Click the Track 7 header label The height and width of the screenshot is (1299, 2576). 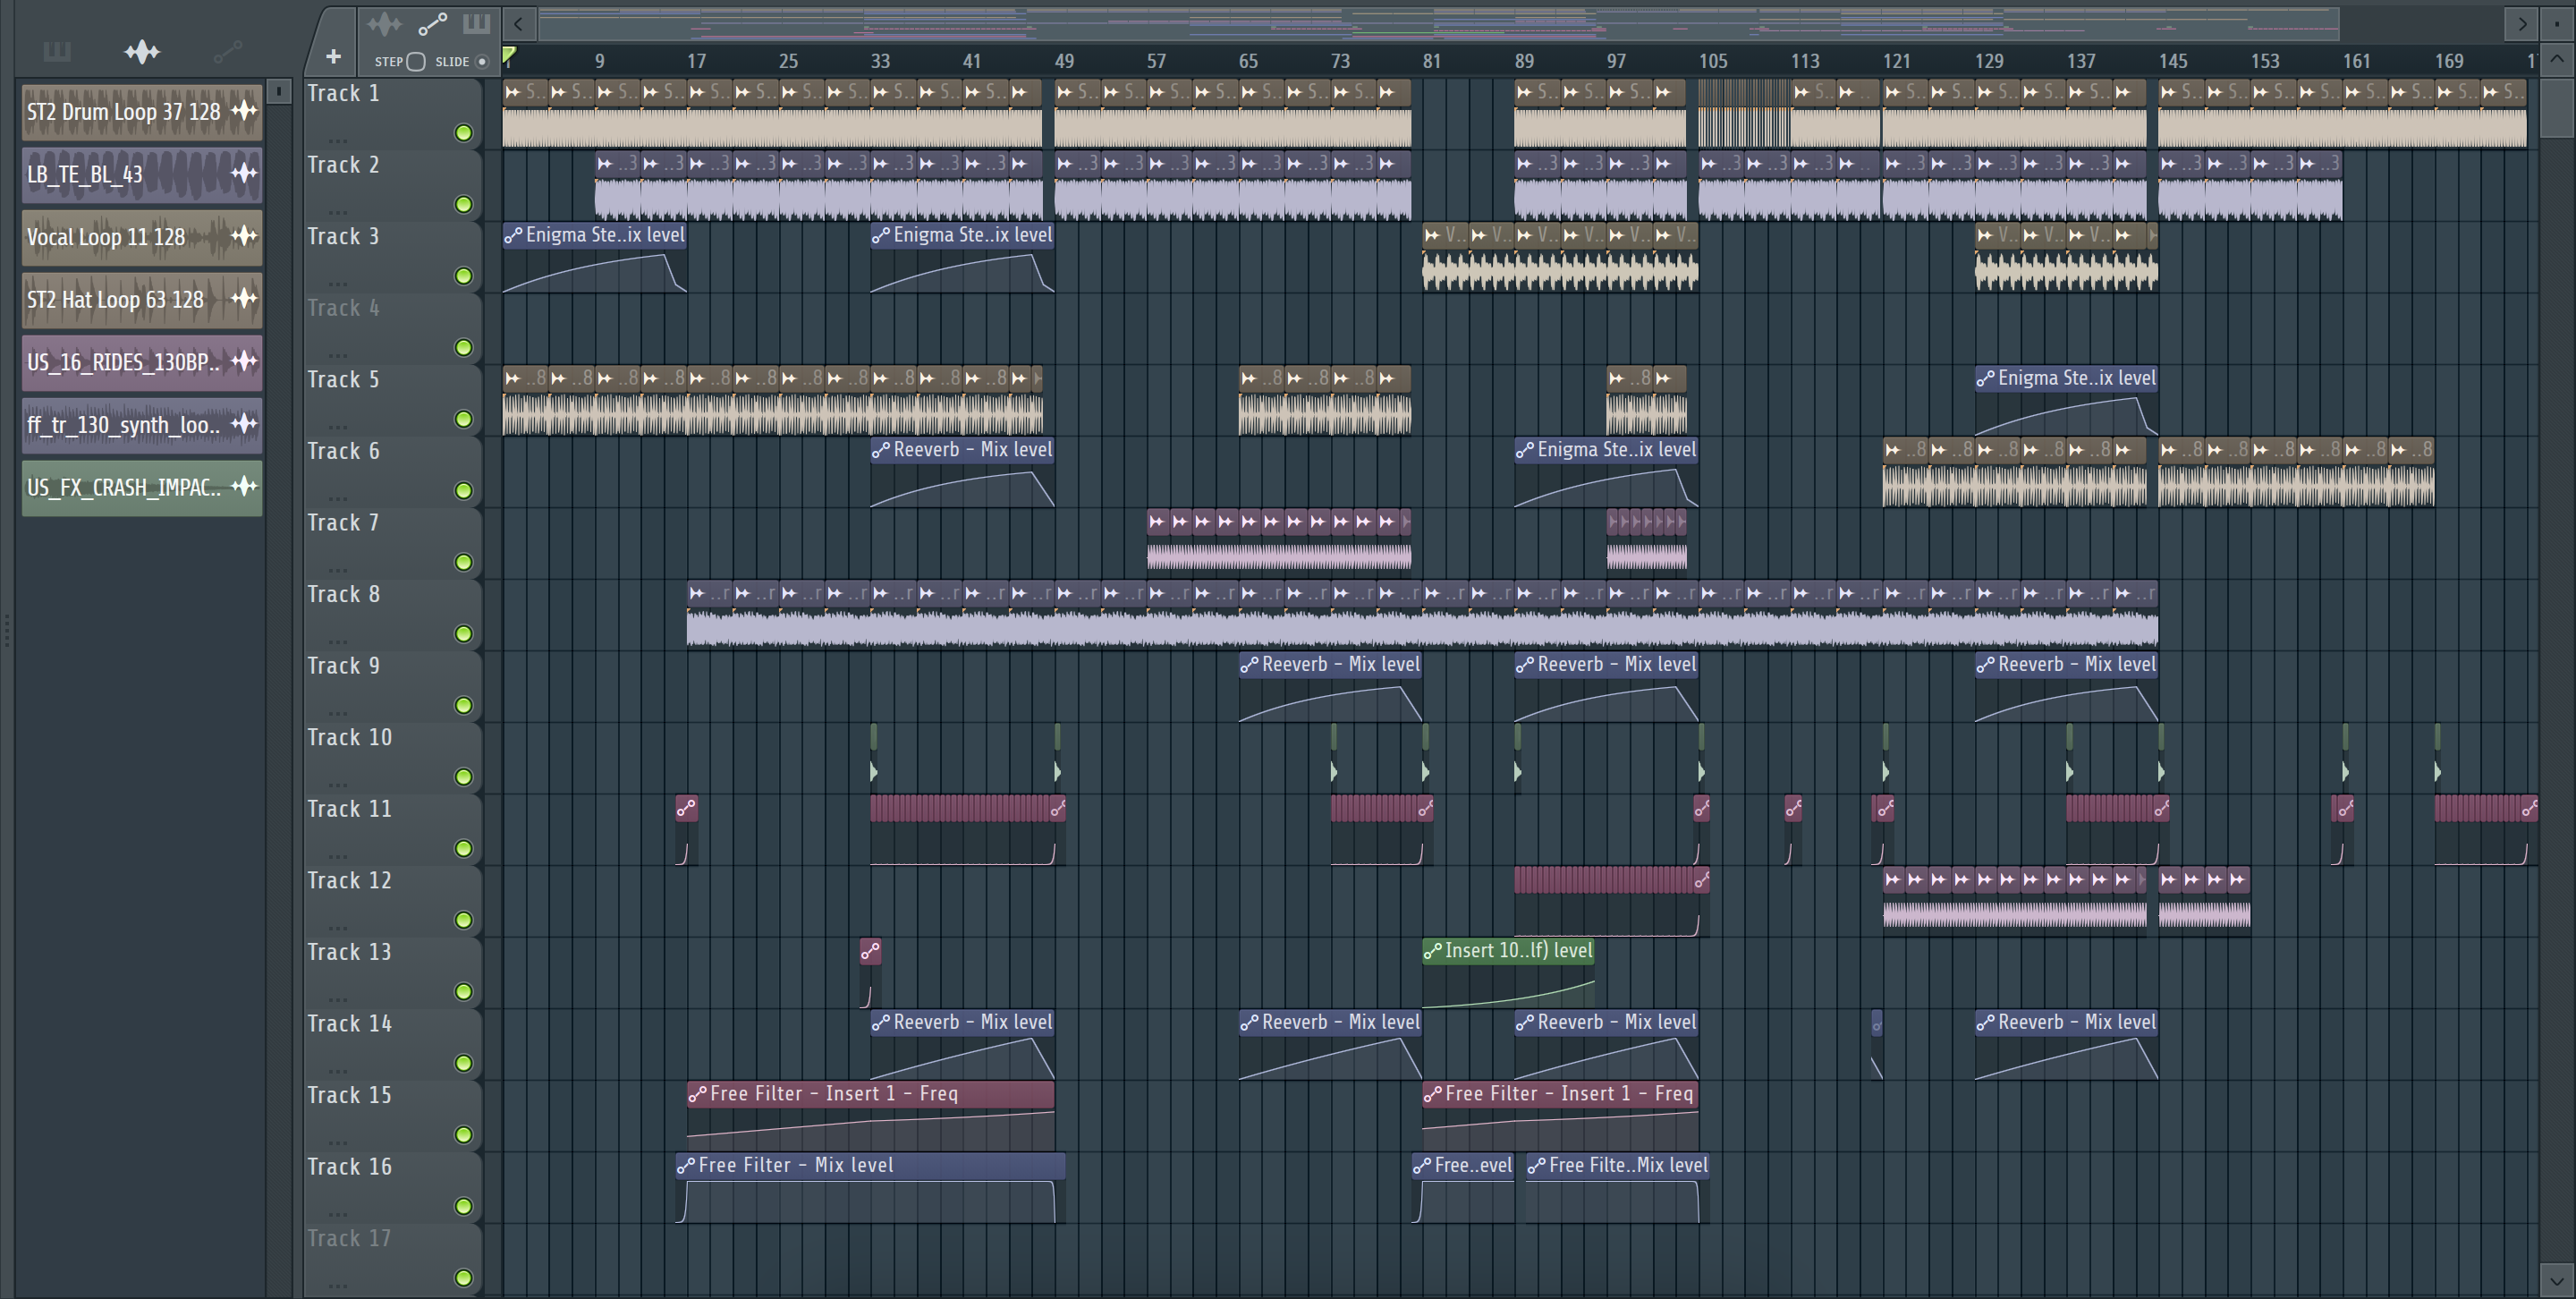coord(343,523)
